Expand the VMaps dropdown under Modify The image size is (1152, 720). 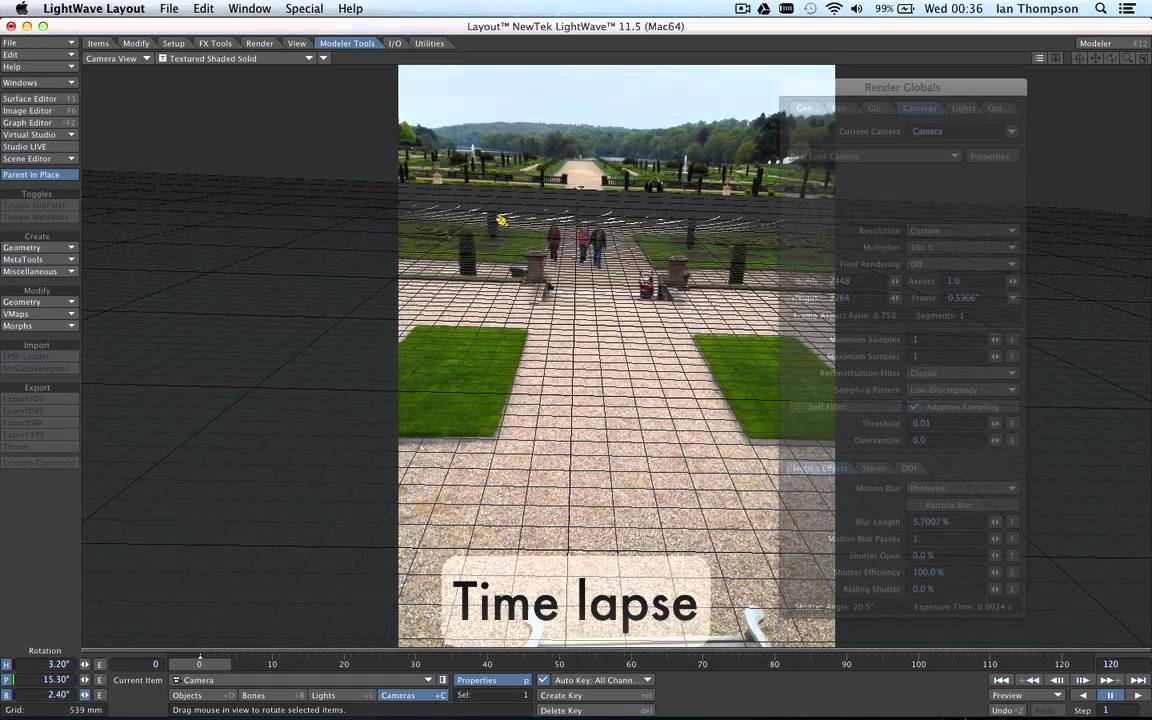pos(39,314)
